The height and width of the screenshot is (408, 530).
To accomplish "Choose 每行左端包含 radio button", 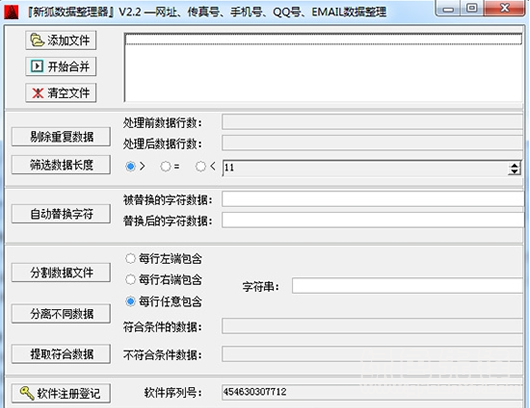I will point(130,259).
